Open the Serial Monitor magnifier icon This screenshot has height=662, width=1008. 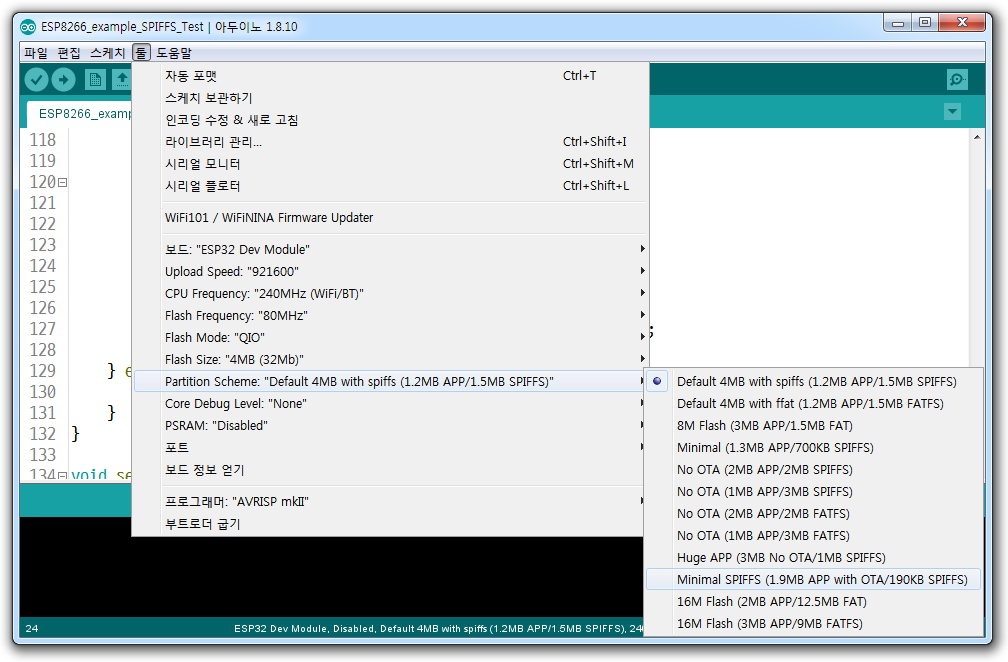957,80
